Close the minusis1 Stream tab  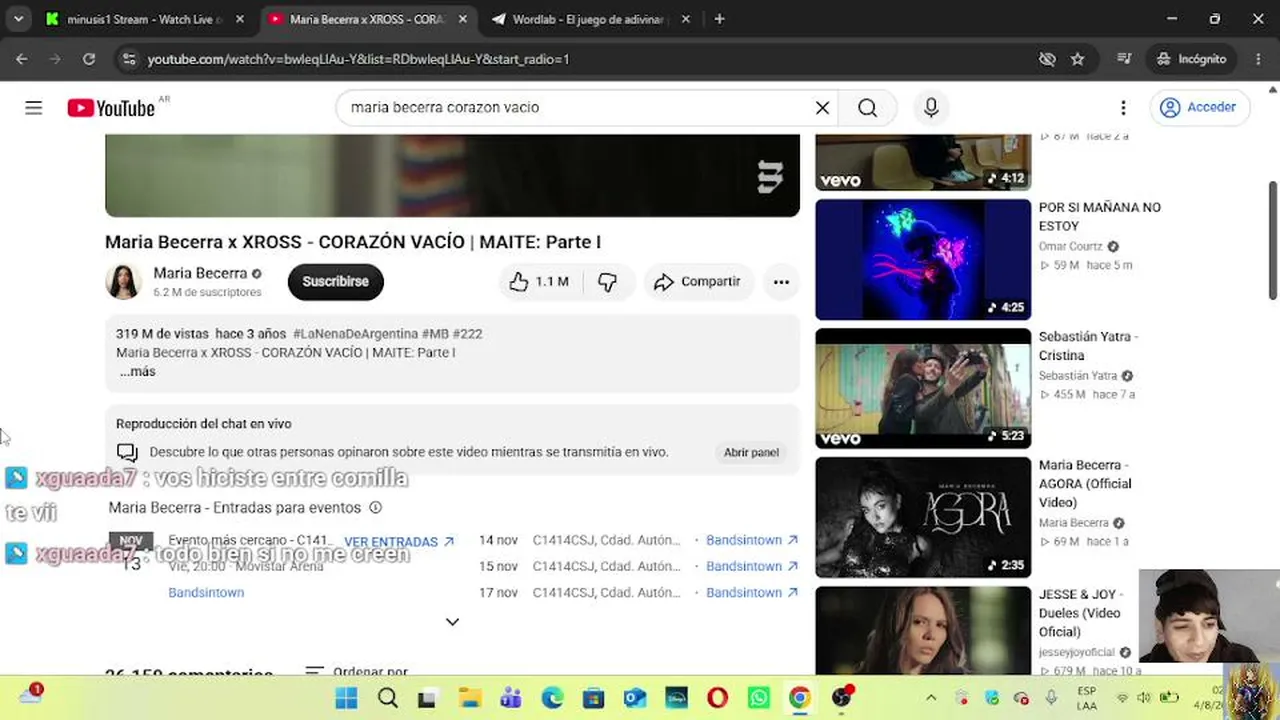click(x=240, y=19)
